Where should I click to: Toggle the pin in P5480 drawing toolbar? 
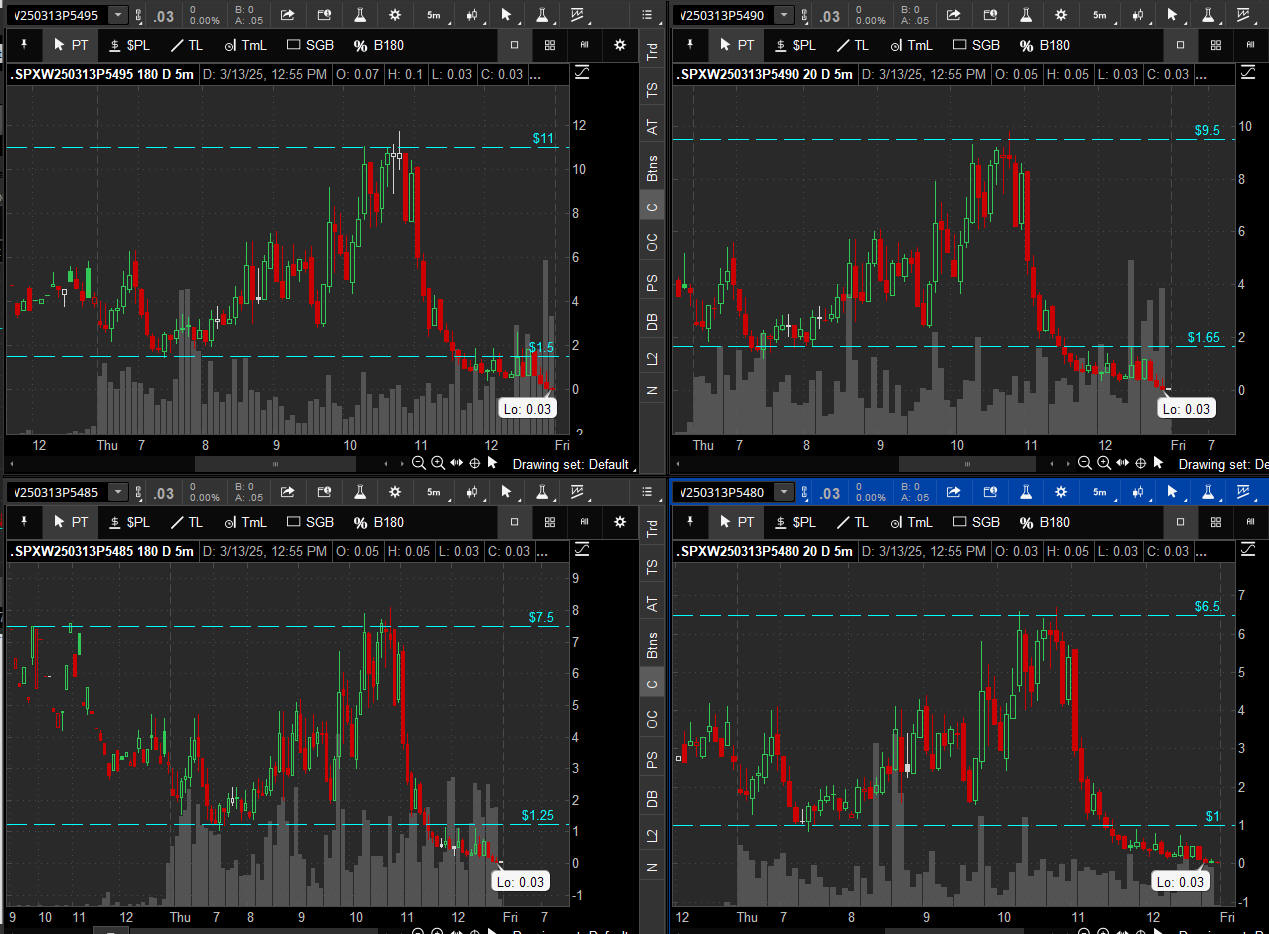(690, 522)
